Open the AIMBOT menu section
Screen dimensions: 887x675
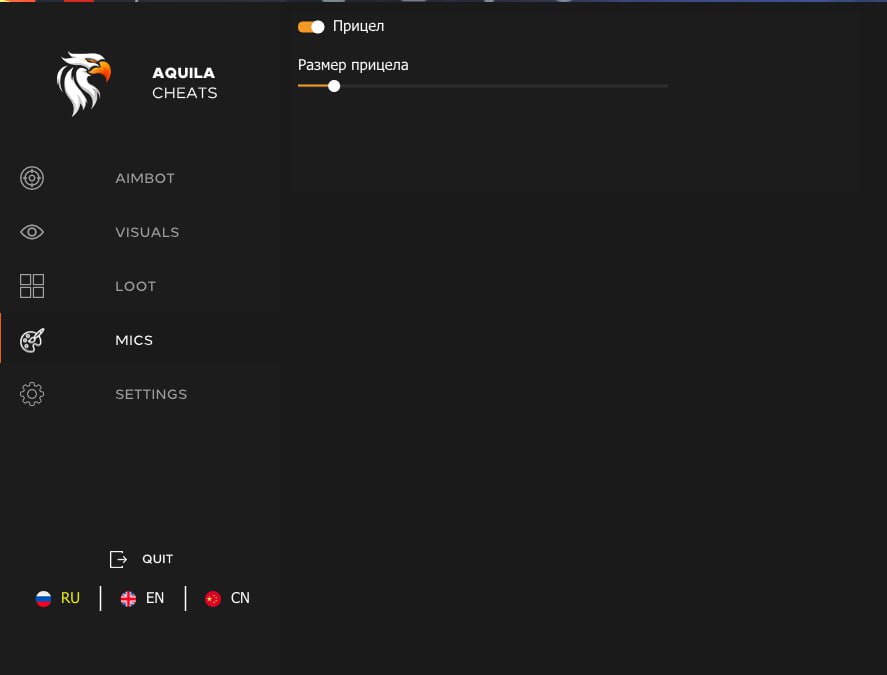coord(145,178)
